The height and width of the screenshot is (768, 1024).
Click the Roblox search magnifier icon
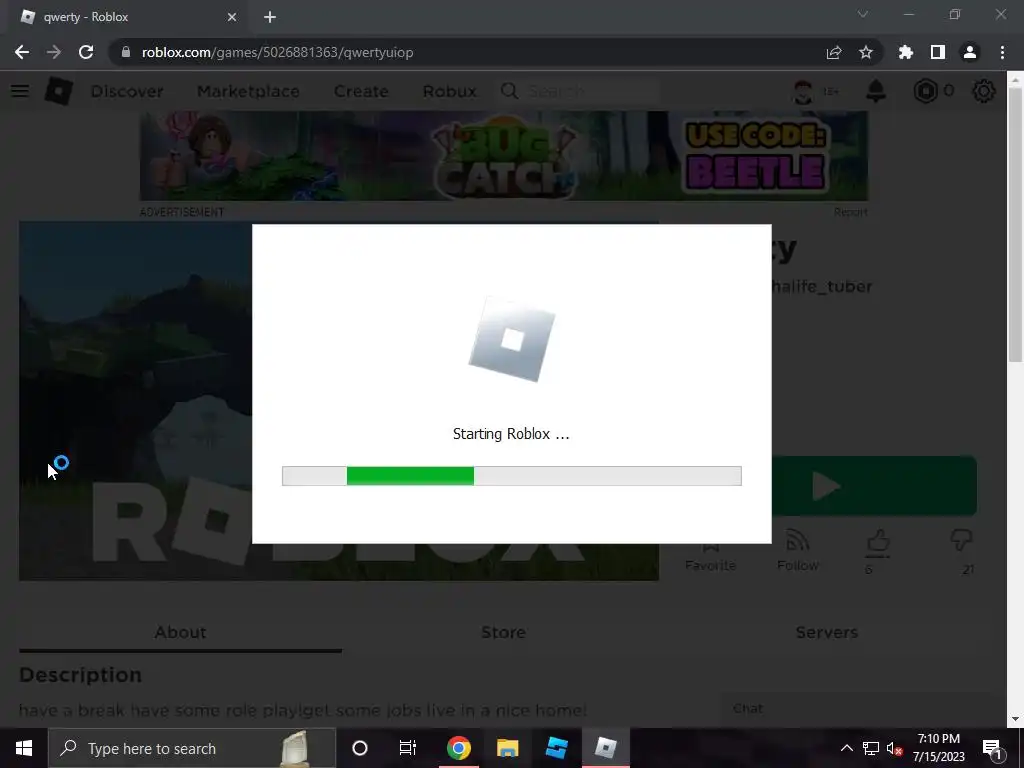tap(509, 91)
